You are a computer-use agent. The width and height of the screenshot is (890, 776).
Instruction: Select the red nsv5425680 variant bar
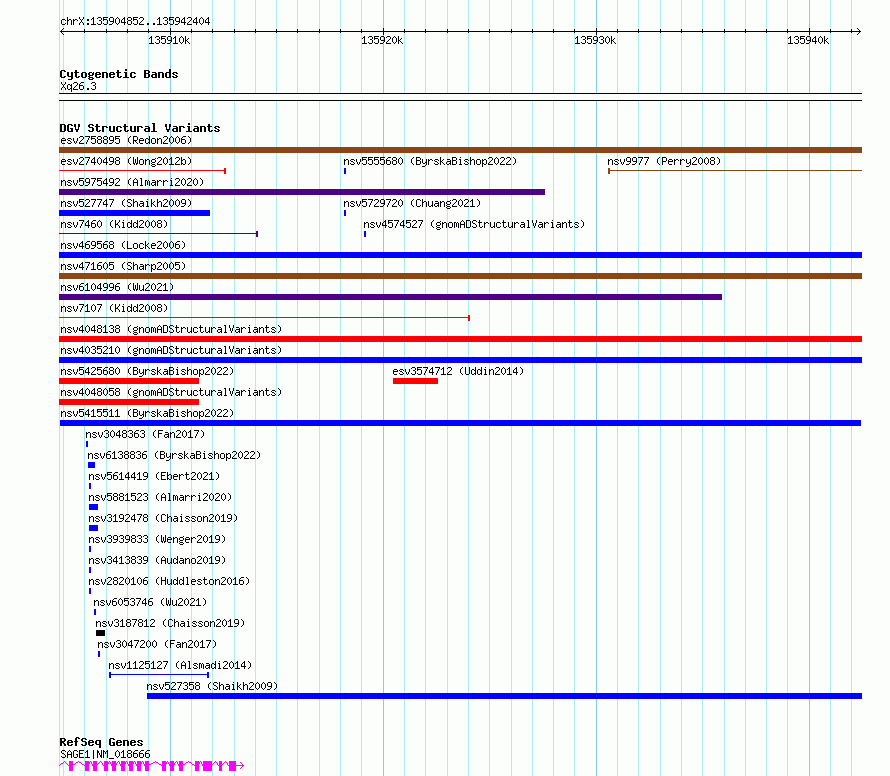129,381
